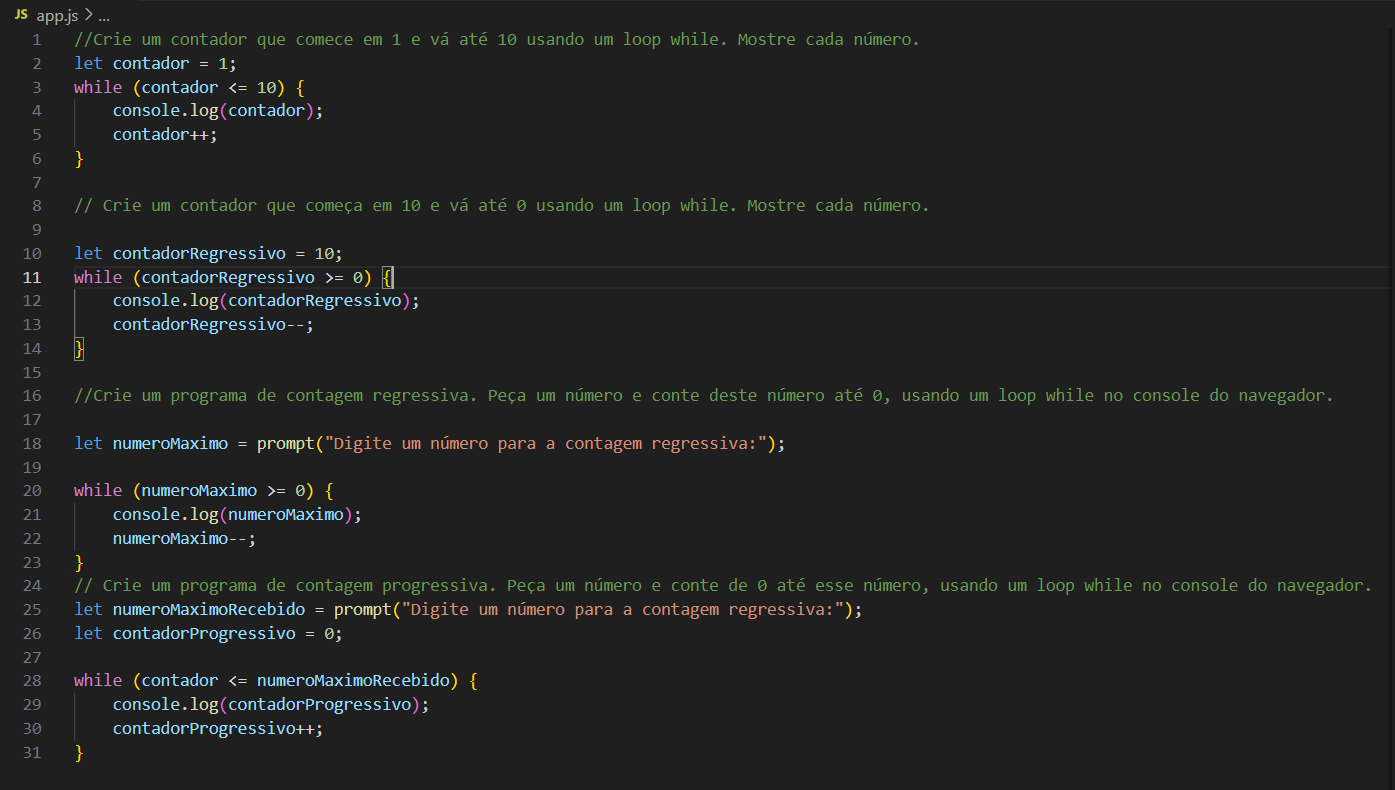This screenshot has height=790, width=1395.
Task: Click the 'contador++;' statement
Action: pos(165,134)
